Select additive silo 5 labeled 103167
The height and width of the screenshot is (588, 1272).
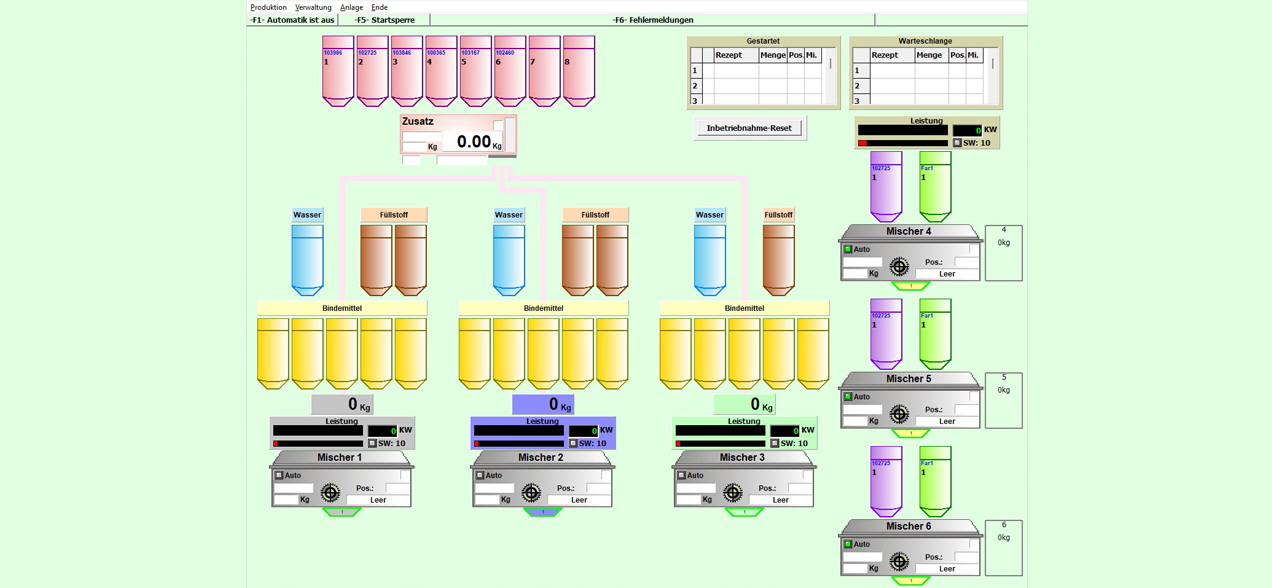(475, 72)
